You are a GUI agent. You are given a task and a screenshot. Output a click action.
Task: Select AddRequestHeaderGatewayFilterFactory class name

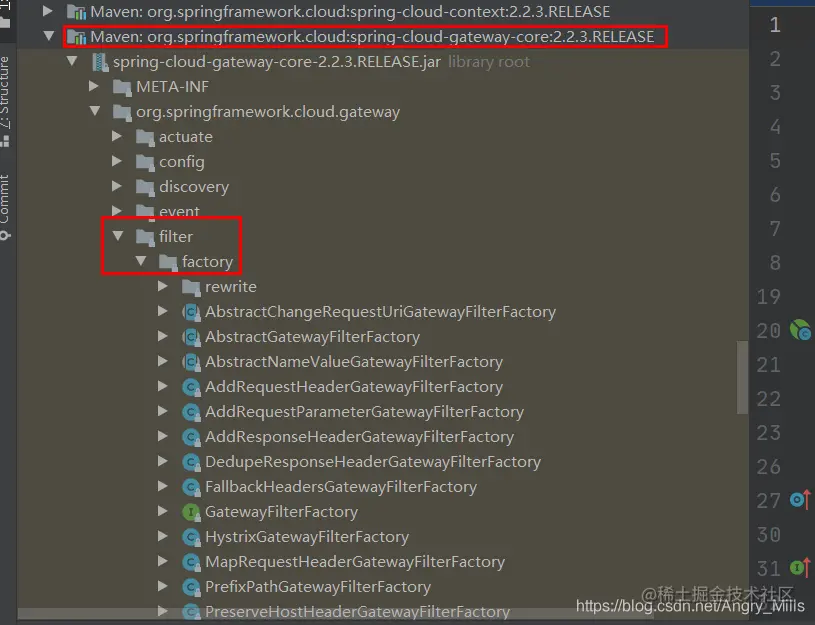pos(354,386)
